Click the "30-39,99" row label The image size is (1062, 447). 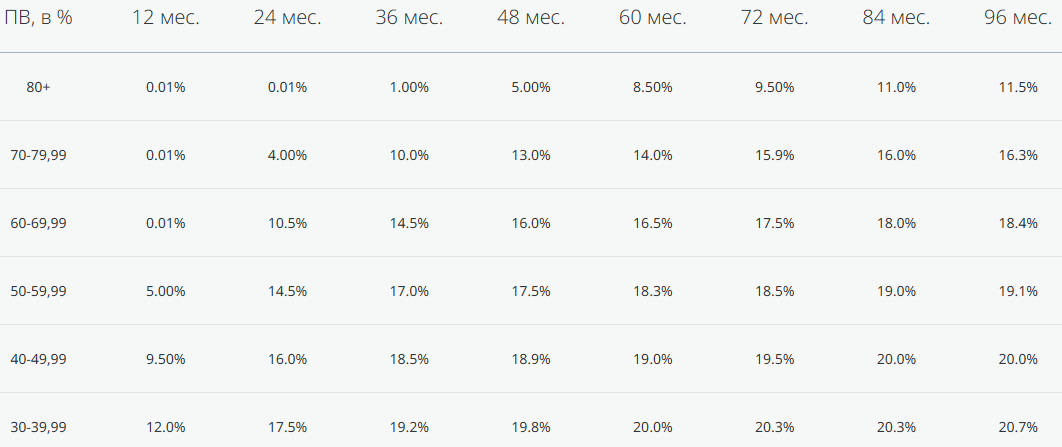click(38, 427)
